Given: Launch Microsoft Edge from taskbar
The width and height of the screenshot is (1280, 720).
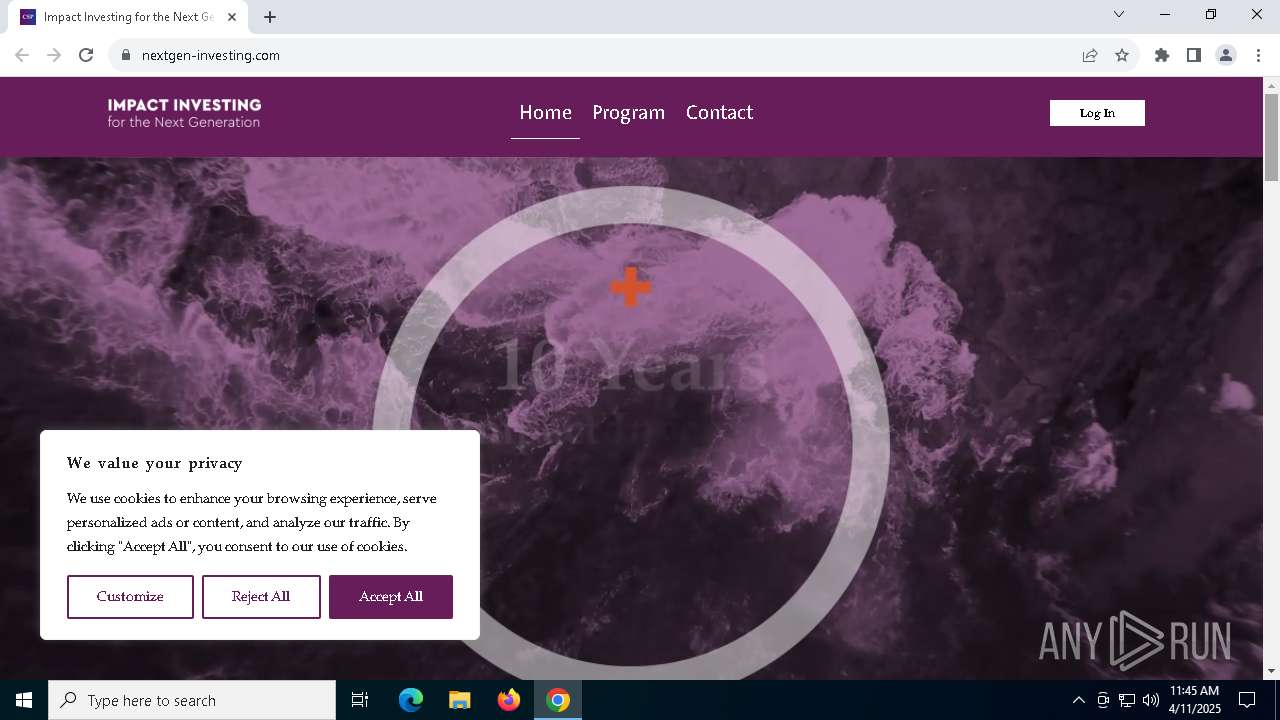Looking at the screenshot, I should pyautogui.click(x=411, y=700).
